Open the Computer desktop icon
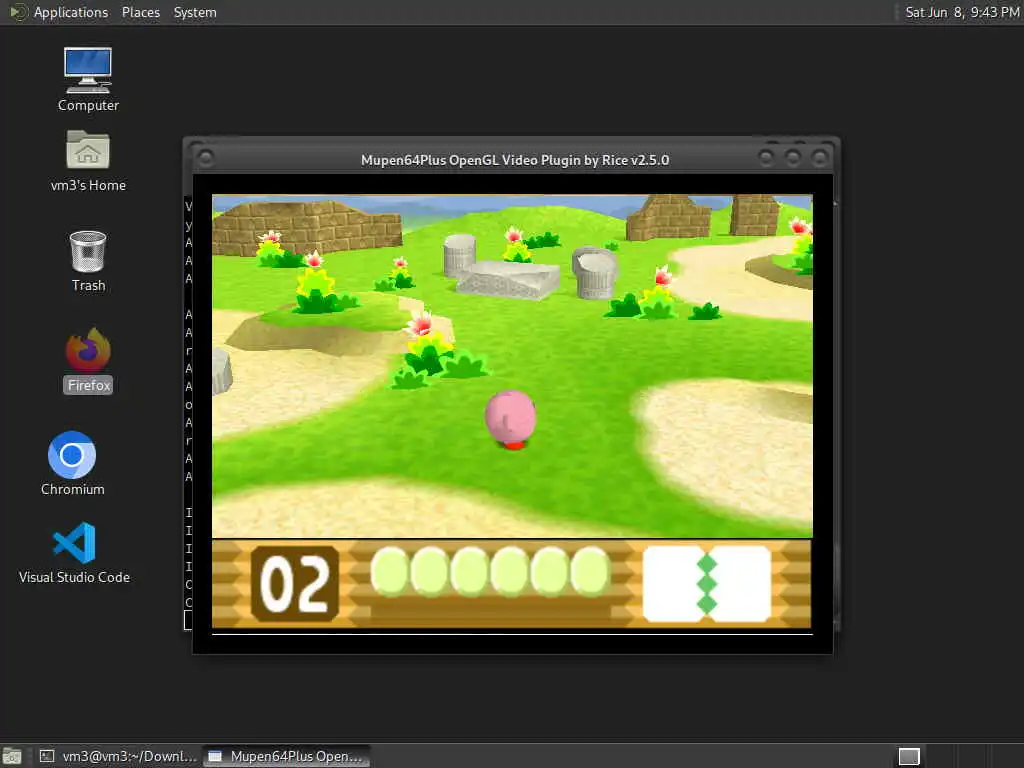Viewport: 1024px width, 768px height. [88, 79]
